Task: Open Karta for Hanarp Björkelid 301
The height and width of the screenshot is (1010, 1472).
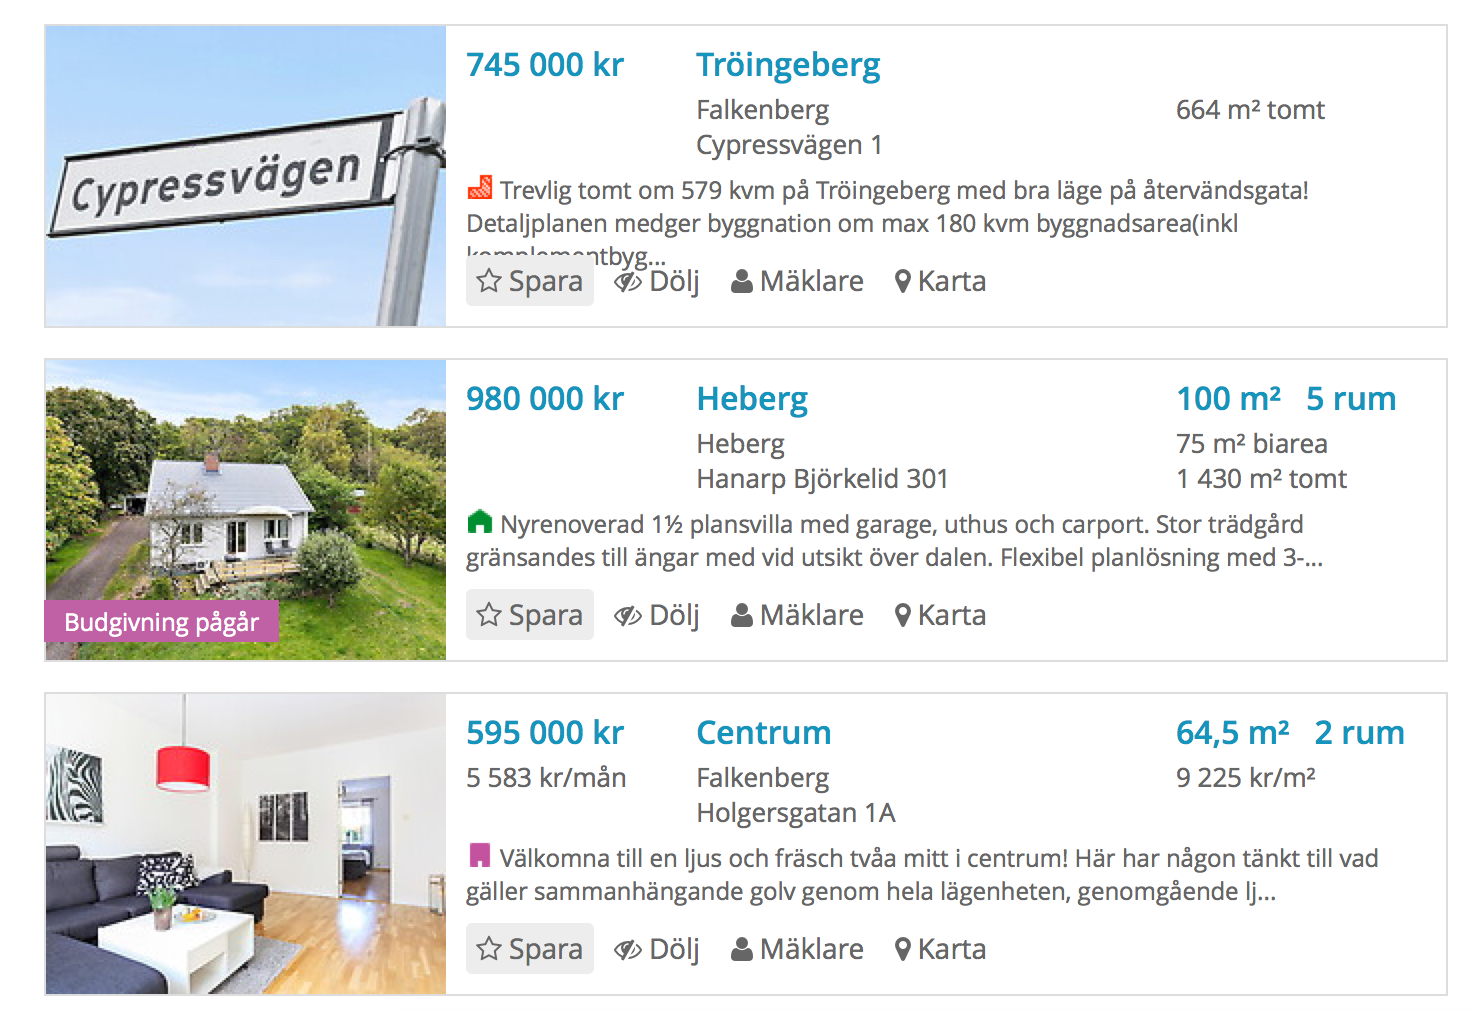Action: (x=940, y=615)
